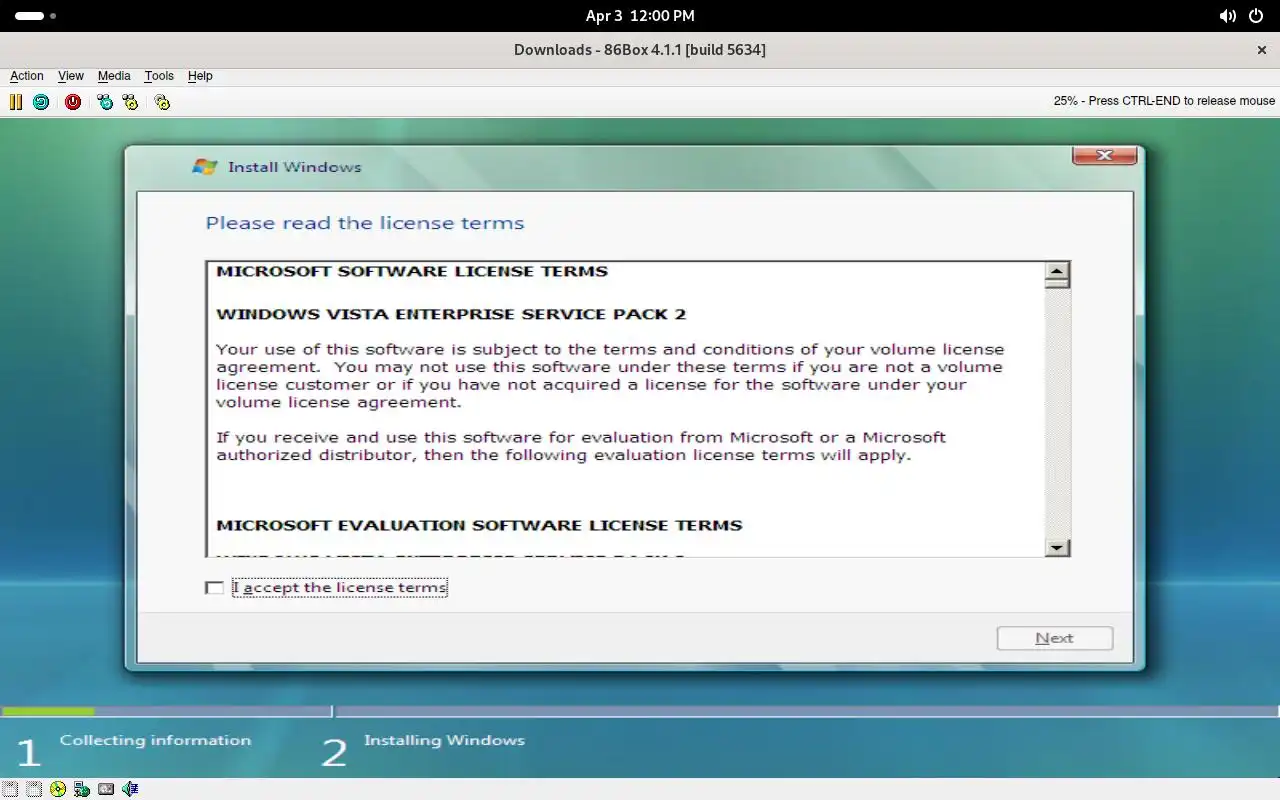Click the teal hard reset icon
The height and width of the screenshot is (800, 1280).
(x=41, y=102)
